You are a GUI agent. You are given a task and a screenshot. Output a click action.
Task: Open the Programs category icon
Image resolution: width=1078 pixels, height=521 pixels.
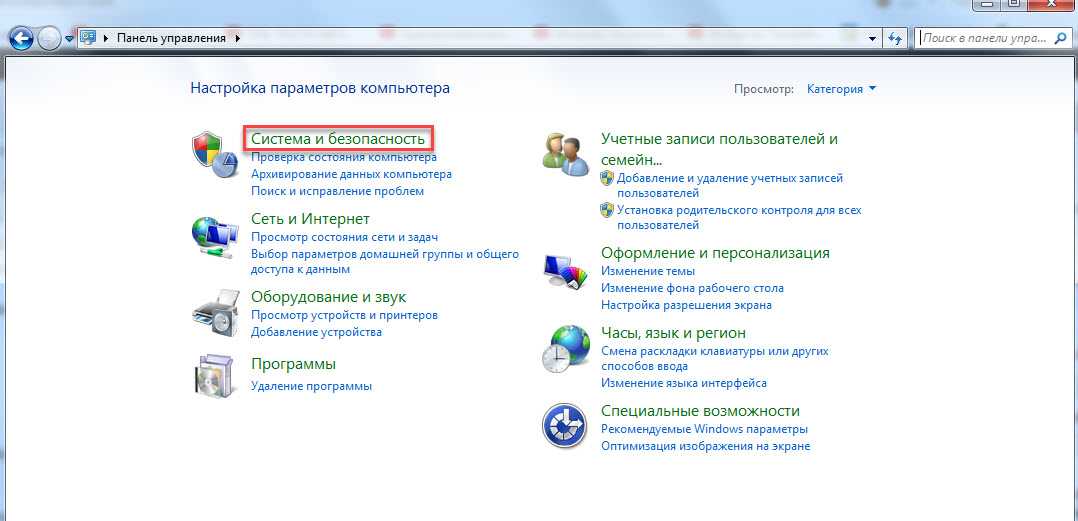tap(214, 376)
